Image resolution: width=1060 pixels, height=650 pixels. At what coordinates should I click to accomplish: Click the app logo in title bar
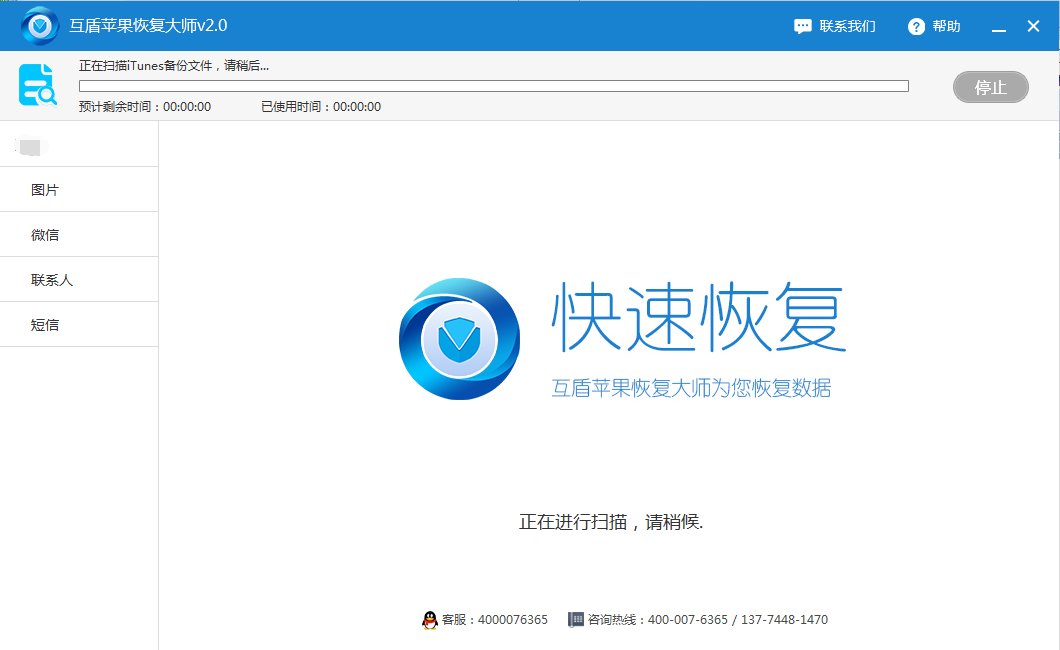tap(40, 26)
